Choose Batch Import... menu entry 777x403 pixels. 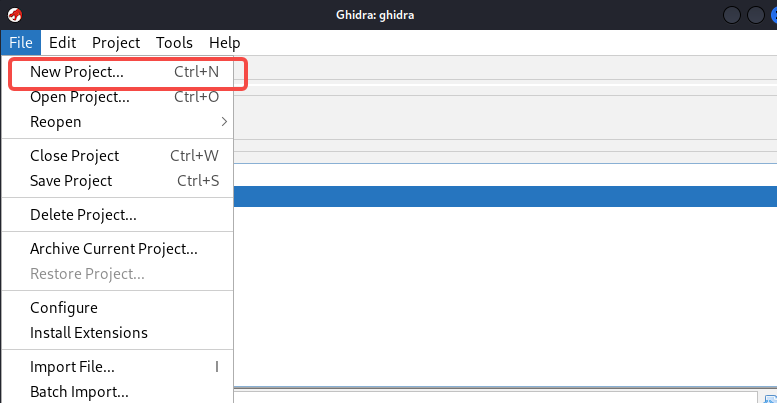pyautogui.click(x=117, y=392)
